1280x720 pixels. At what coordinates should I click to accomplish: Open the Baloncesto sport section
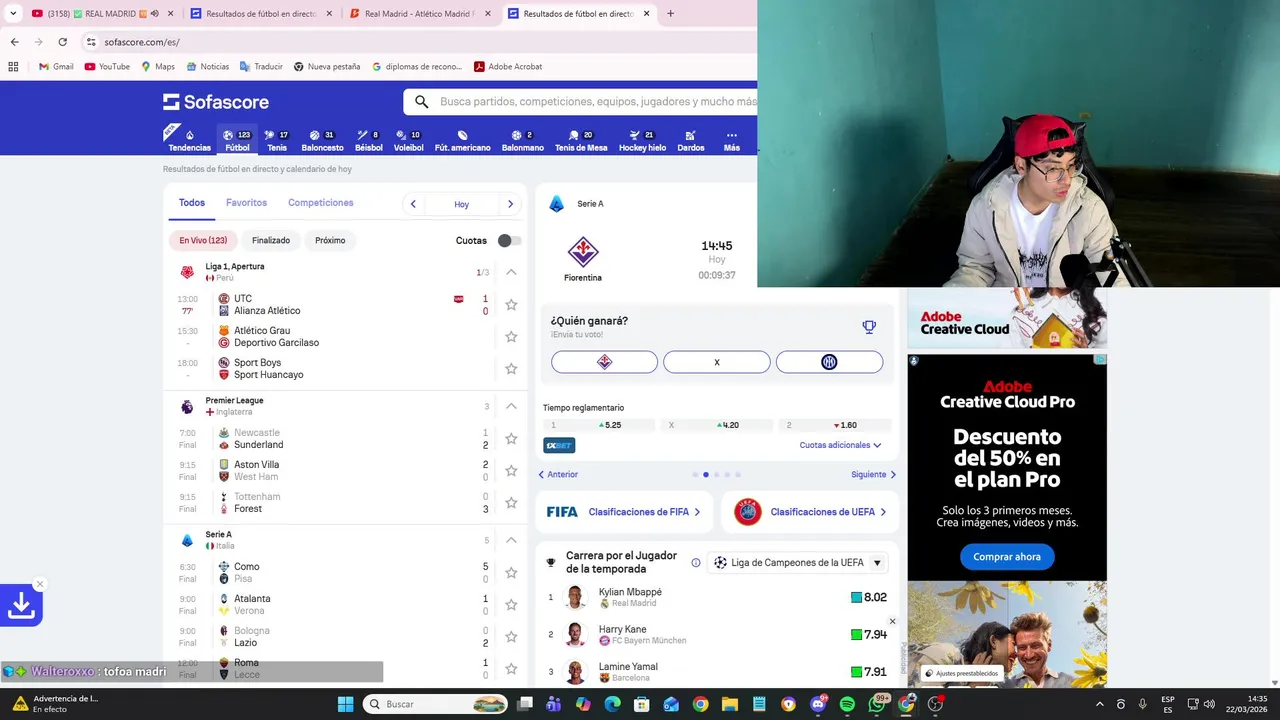pyautogui.click(x=322, y=140)
